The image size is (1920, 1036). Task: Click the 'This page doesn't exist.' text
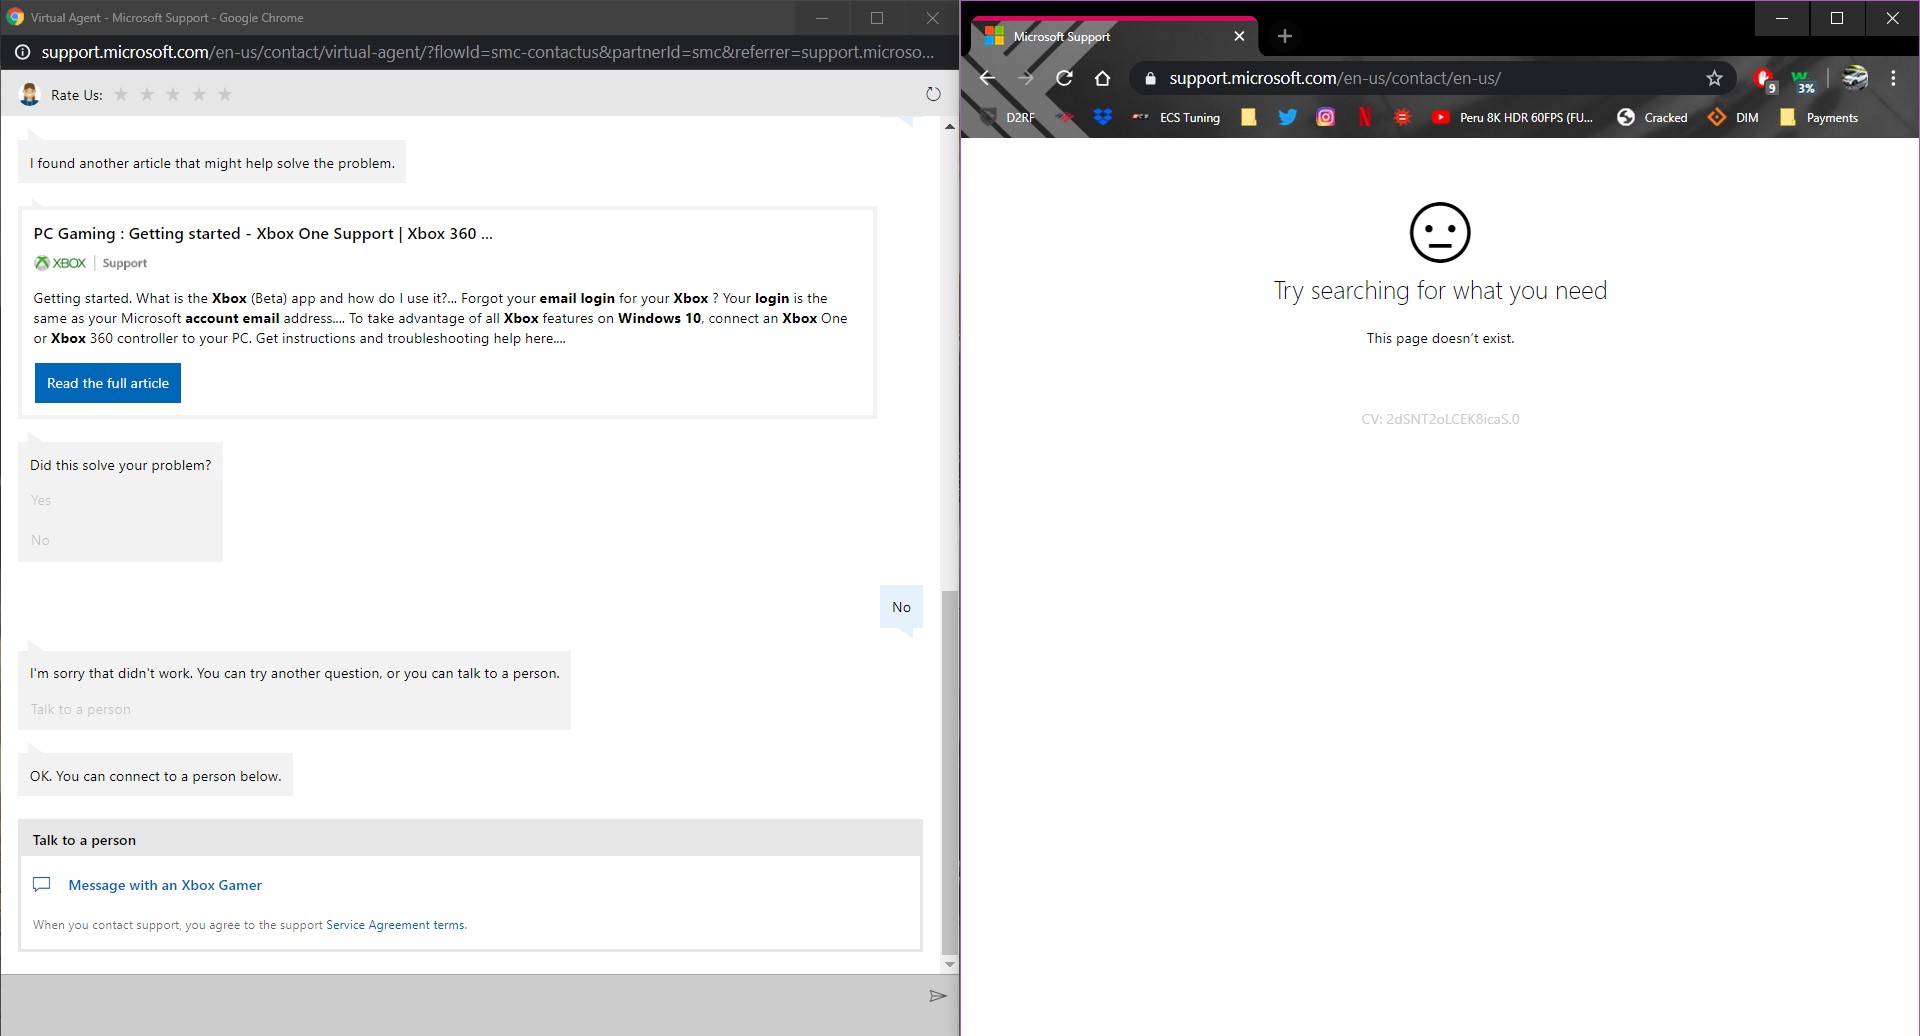tap(1440, 338)
